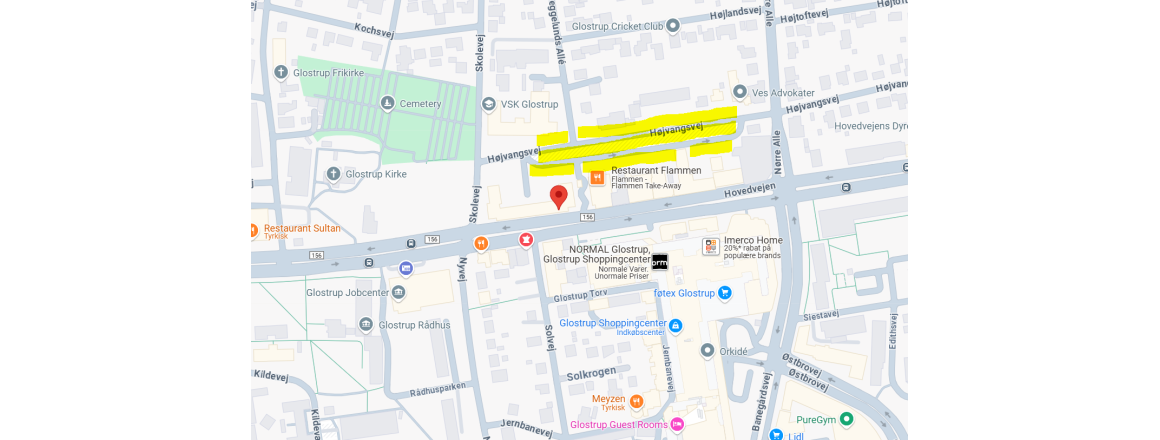Viewport: 1160px width, 440px height.
Task: Open the føtex Glostrup shopping cart icon
Action: [724, 293]
